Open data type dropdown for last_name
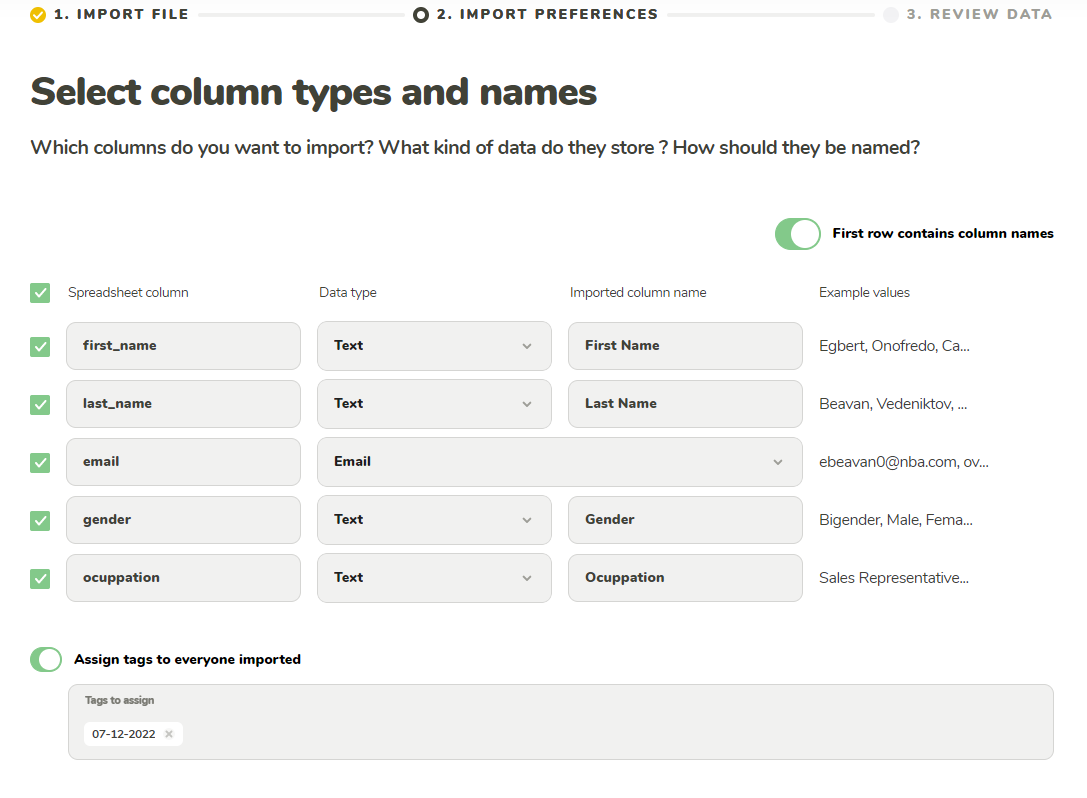Screen dimensions: 1087x798 [434, 404]
